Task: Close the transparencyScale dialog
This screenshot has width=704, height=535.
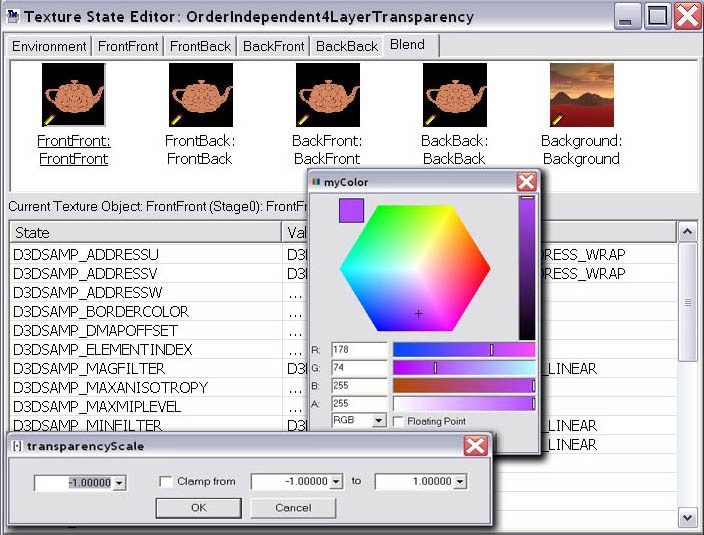Action: click(476, 446)
